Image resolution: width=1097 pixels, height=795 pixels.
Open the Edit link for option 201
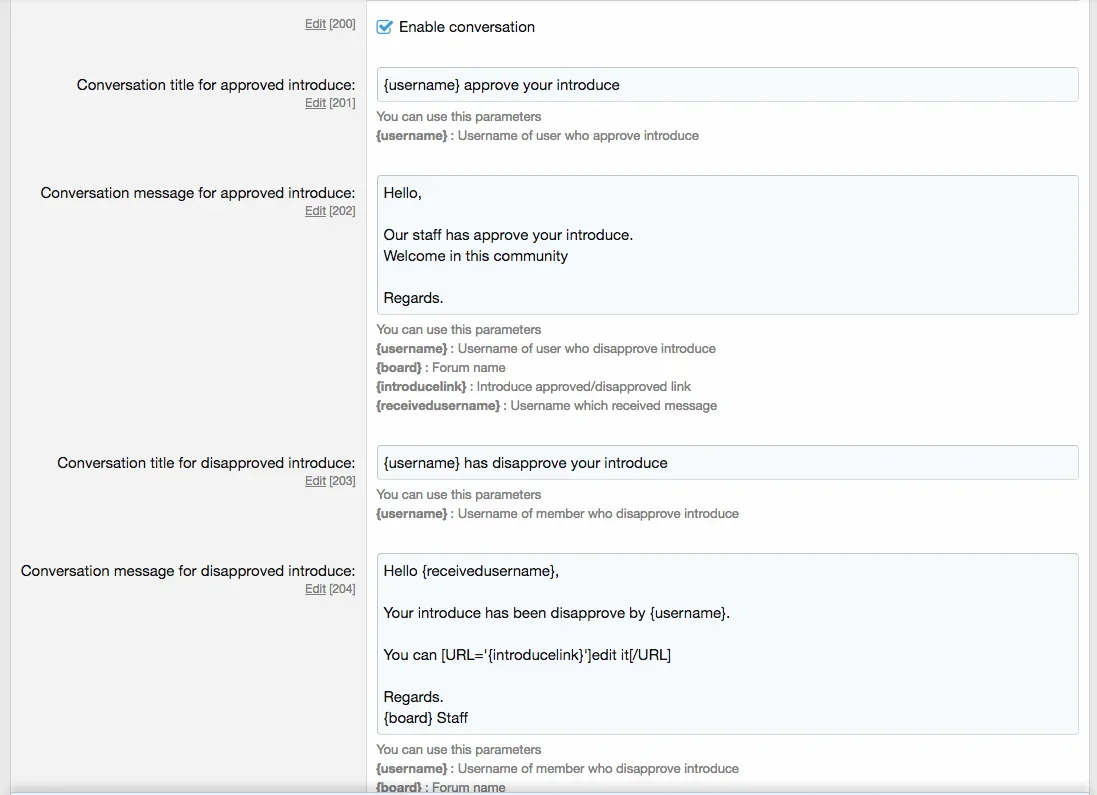[x=315, y=103]
